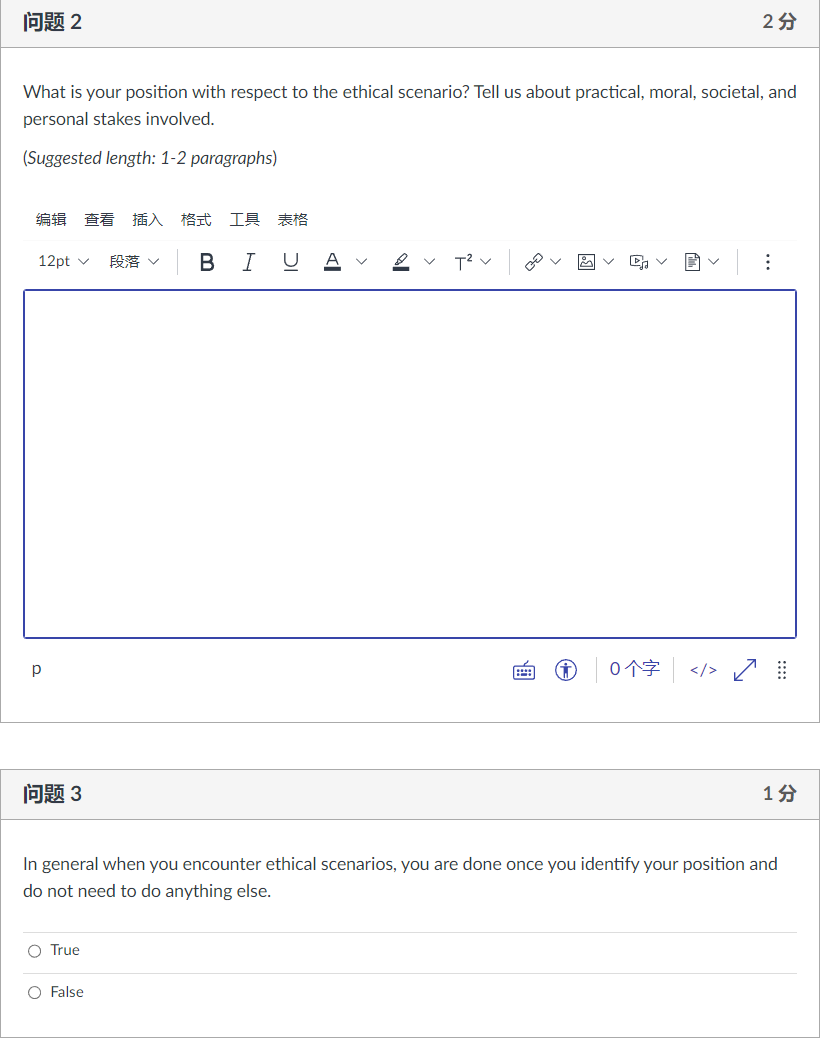Click the p element path indicator
820x1047 pixels.
36,669
